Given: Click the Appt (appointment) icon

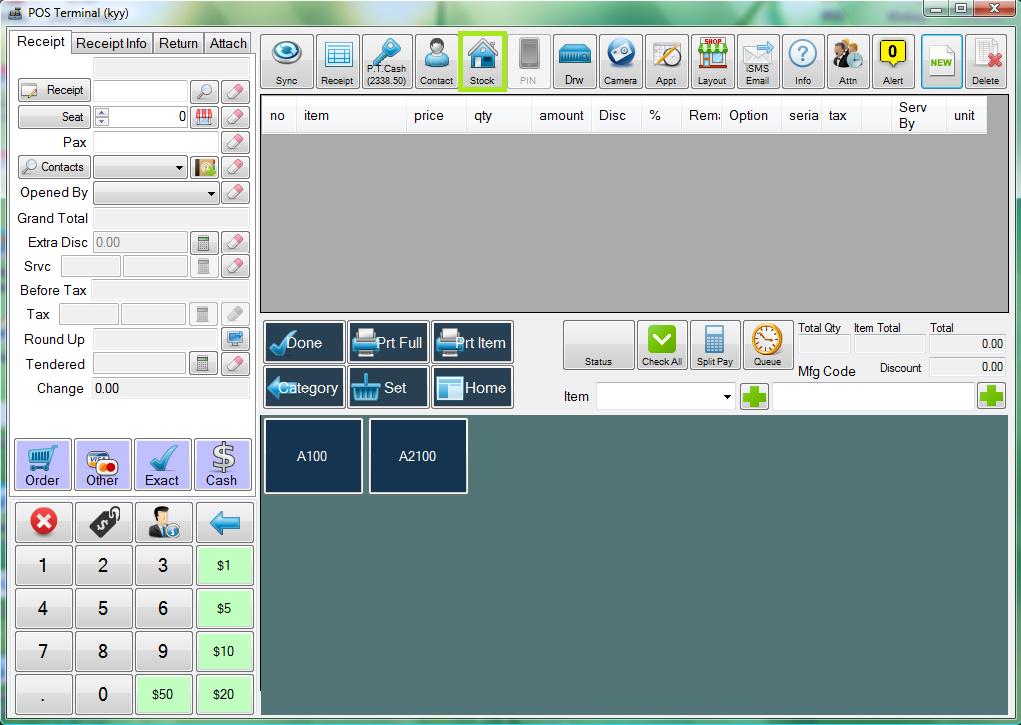Looking at the screenshot, I should 666,60.
